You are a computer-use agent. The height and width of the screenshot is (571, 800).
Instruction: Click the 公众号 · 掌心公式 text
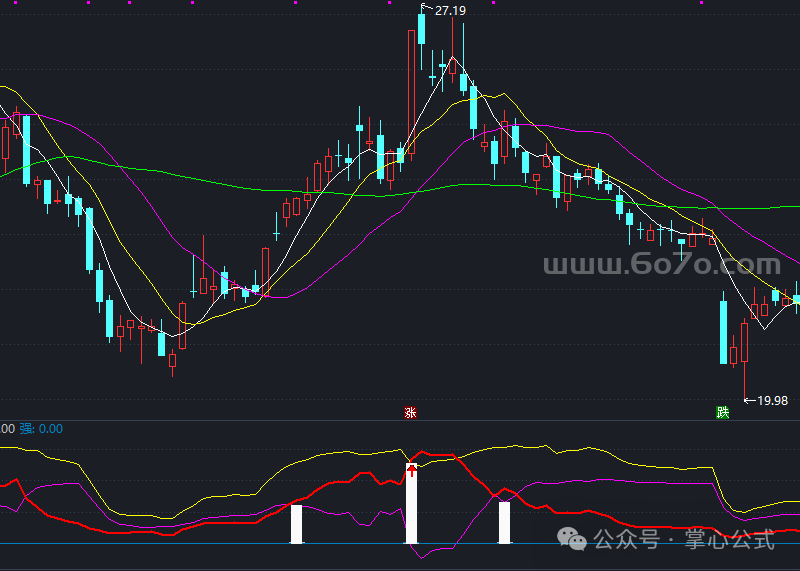point(684,541)
